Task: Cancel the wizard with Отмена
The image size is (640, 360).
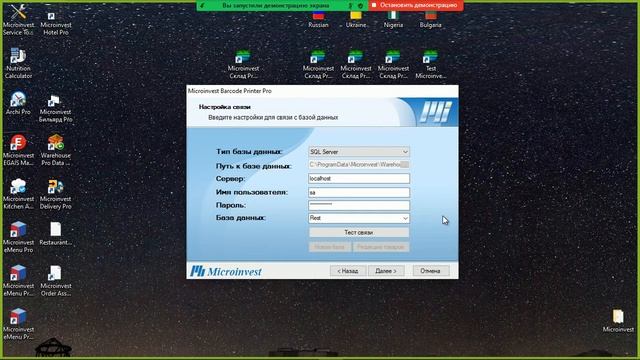Action: coord(431,271)
